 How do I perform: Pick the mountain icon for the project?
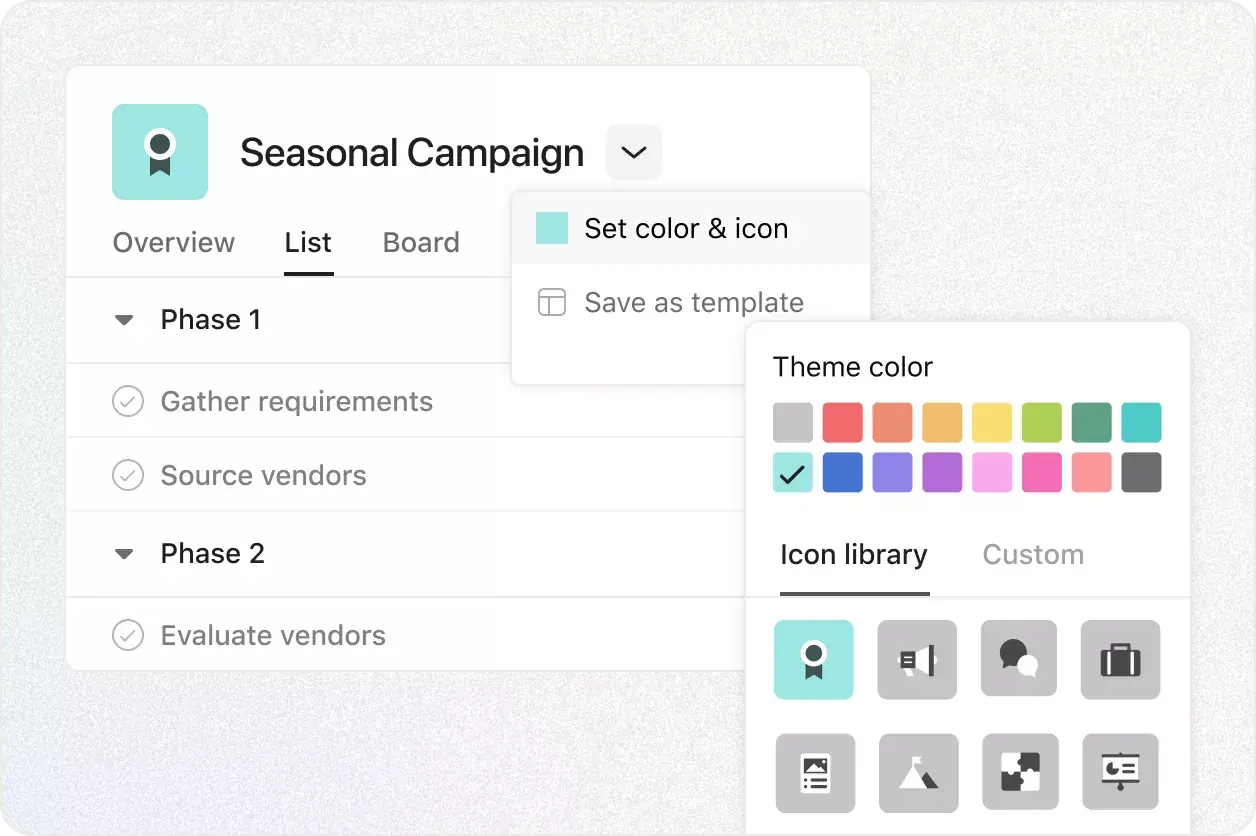pyautogui.click(x=917, y=773)
